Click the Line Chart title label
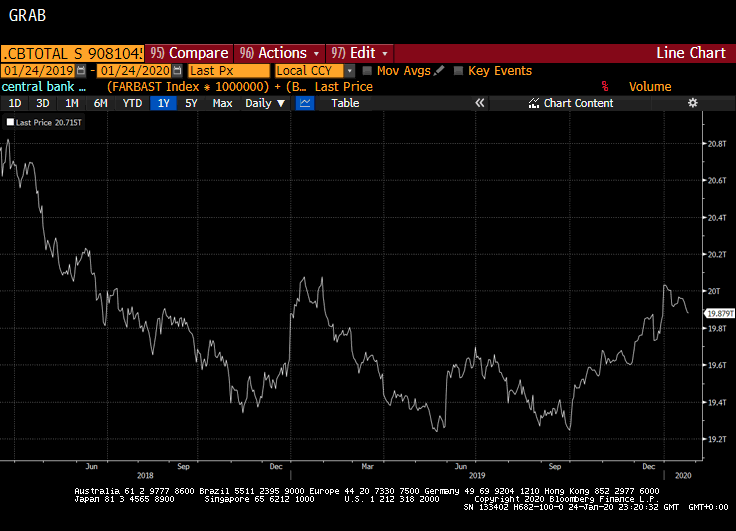Screen dimensions: 736x531 pos(690,53)
